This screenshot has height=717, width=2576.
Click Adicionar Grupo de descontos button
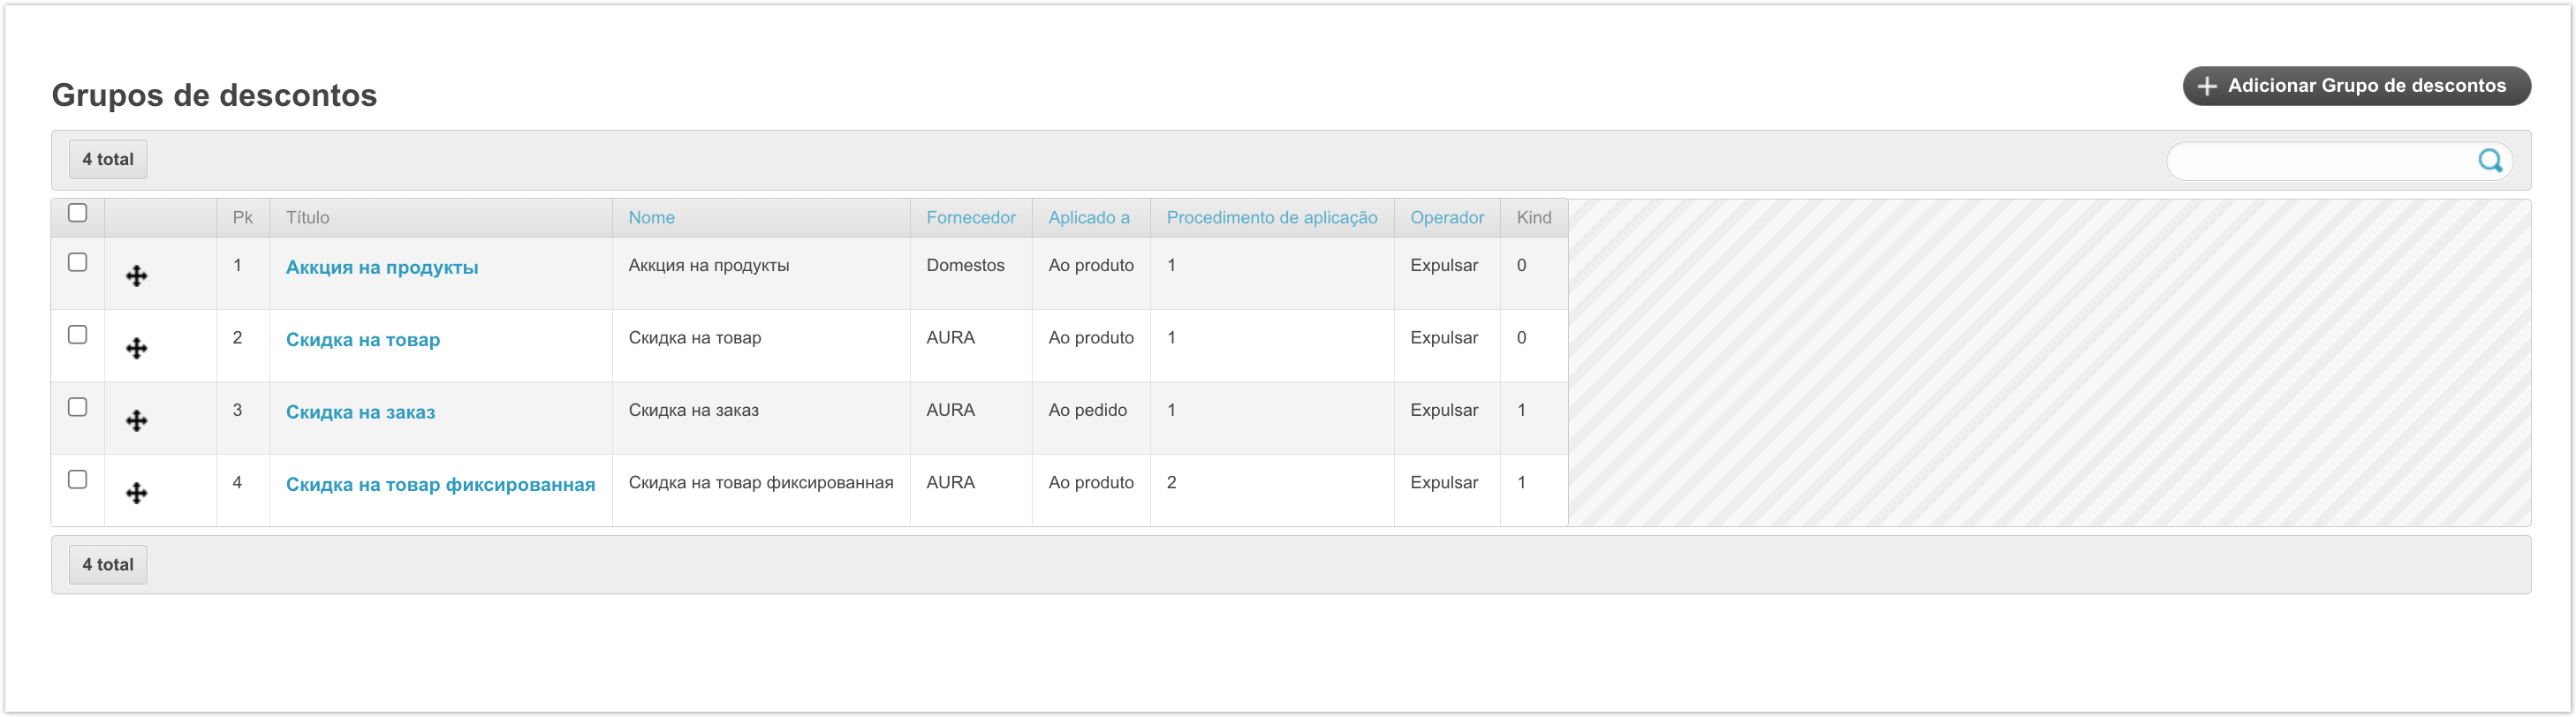(2355, 86)
